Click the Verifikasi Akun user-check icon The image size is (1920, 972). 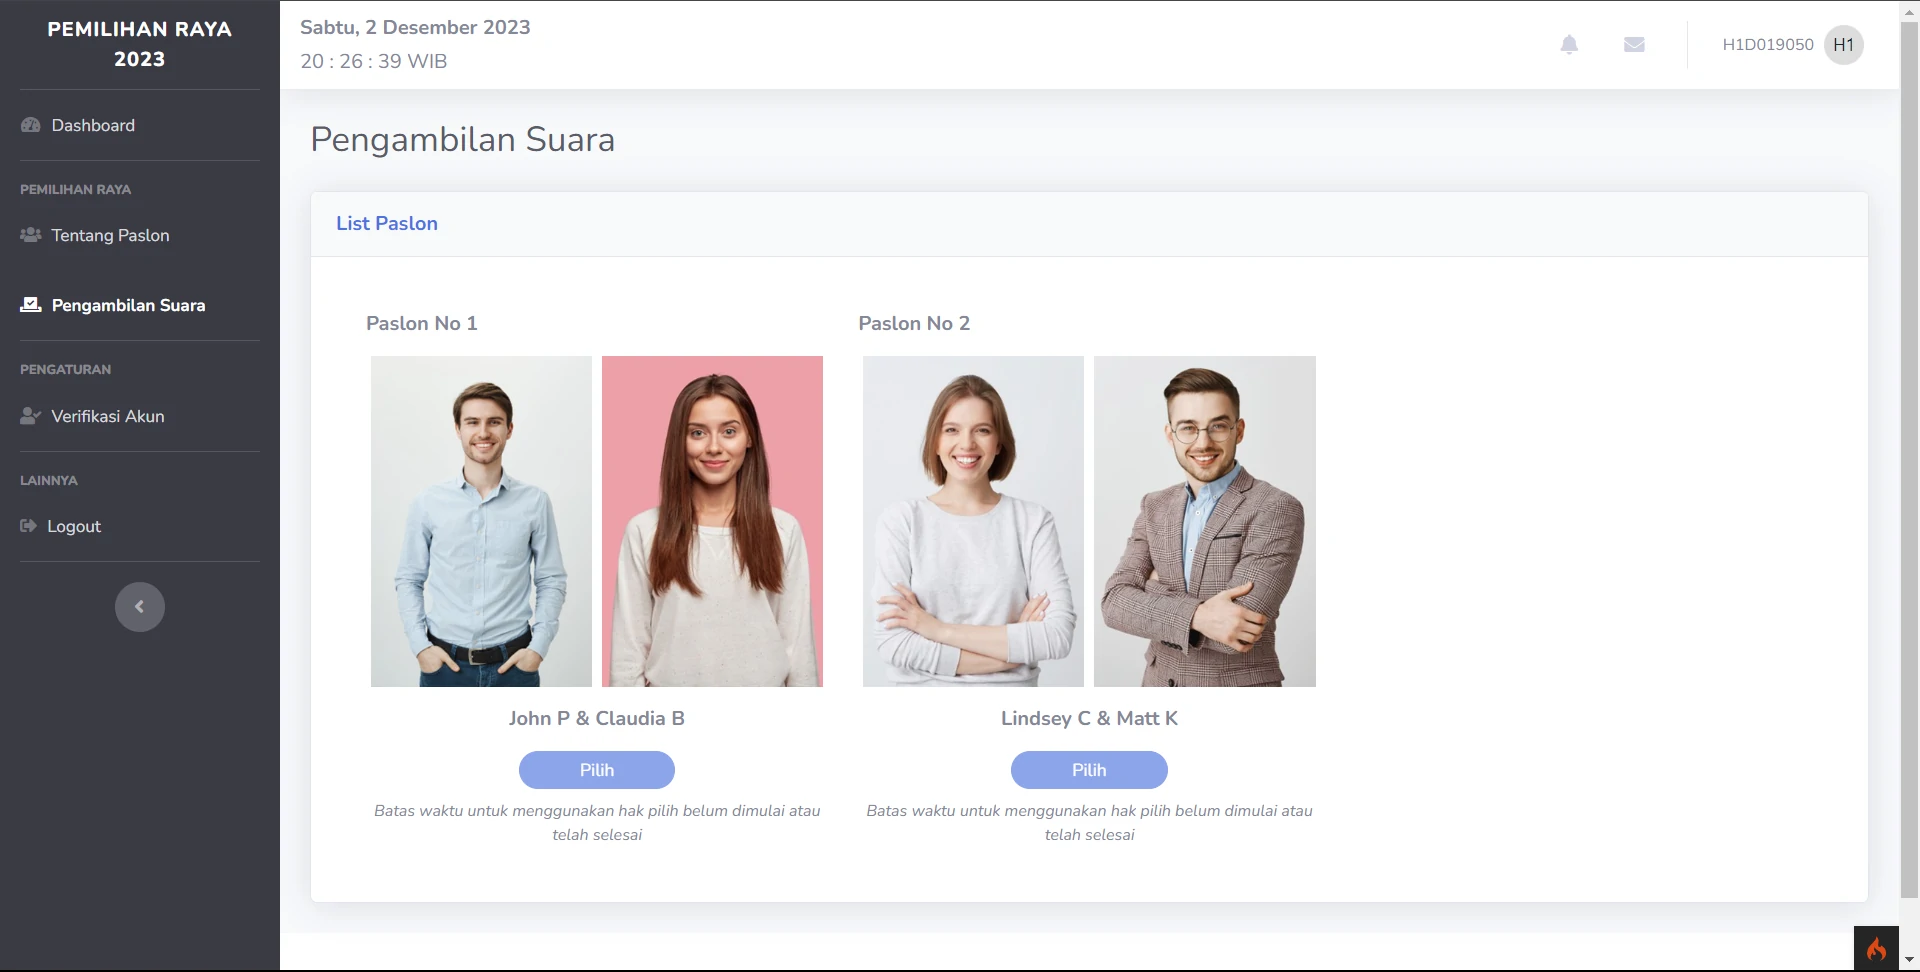(x=31, y=416)
